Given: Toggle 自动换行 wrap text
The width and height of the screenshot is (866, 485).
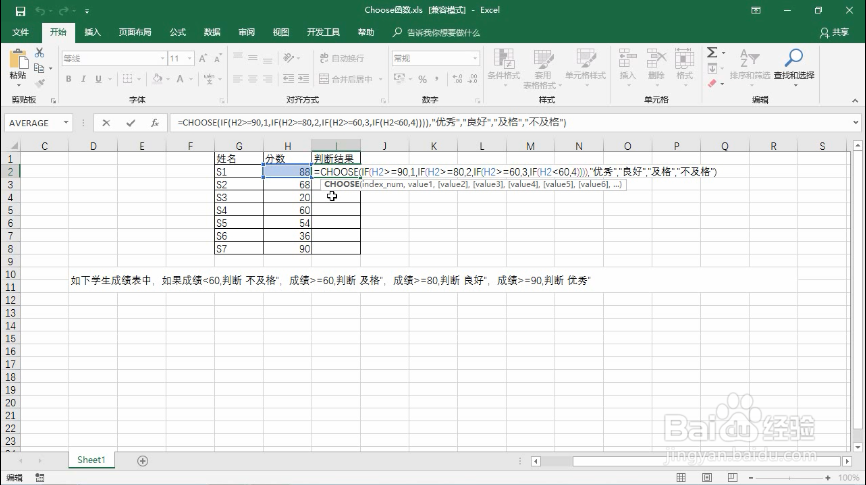Looking at the screenshot, I should (x=342, y=58).
